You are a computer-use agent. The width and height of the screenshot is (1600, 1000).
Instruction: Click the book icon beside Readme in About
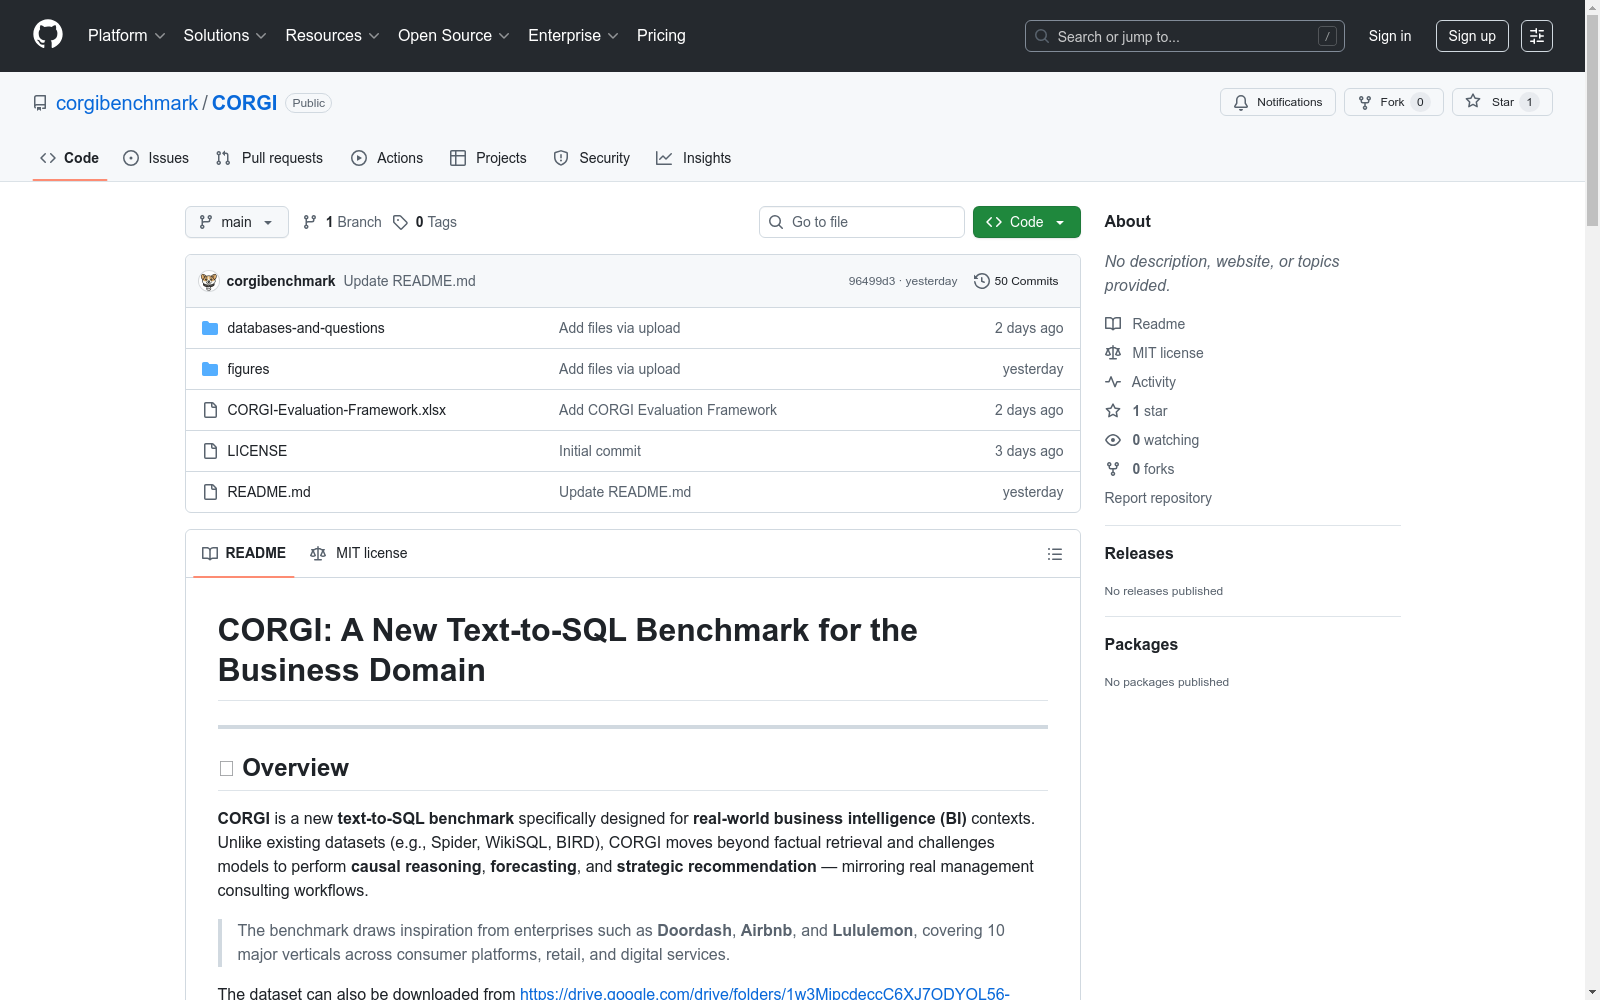pos(1113,324)
